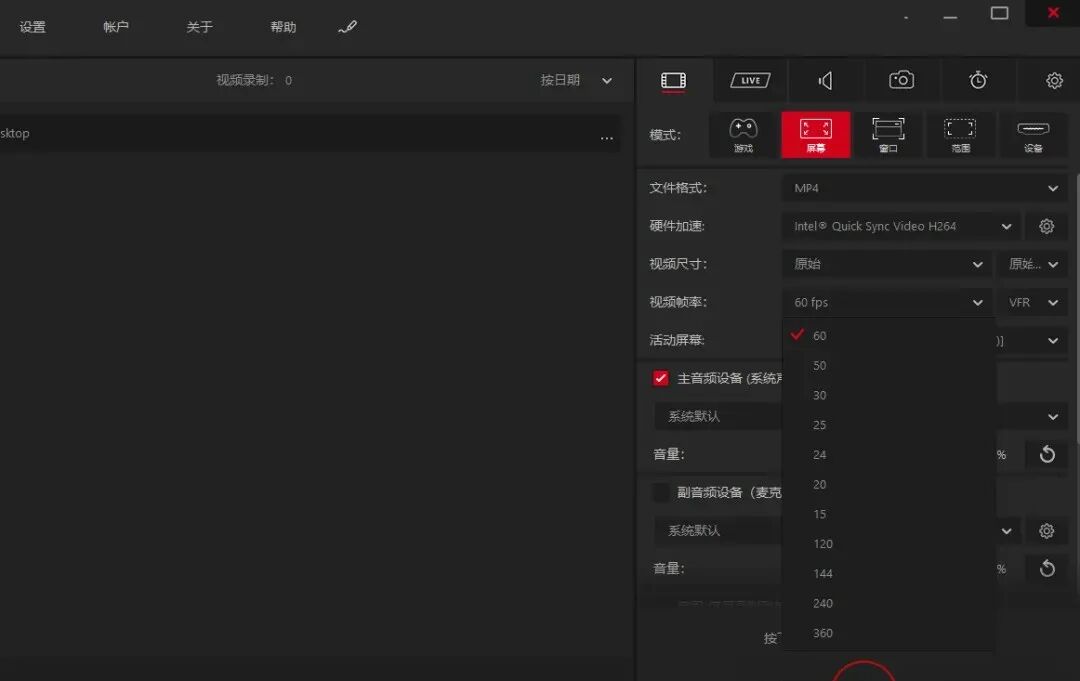Choose 50 in frame rate list

(x=889, y=365)
